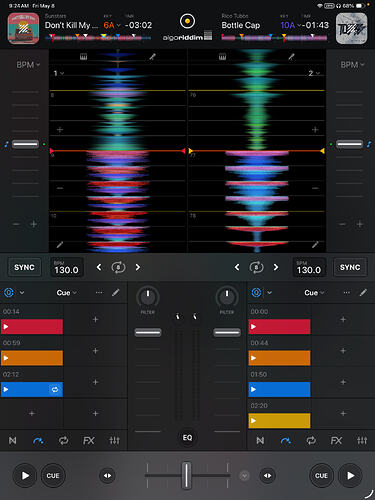The height and width of the screenshot is (500, 375).
Task: Toggle deck 2 key lock music note
Action: point(369,144)
